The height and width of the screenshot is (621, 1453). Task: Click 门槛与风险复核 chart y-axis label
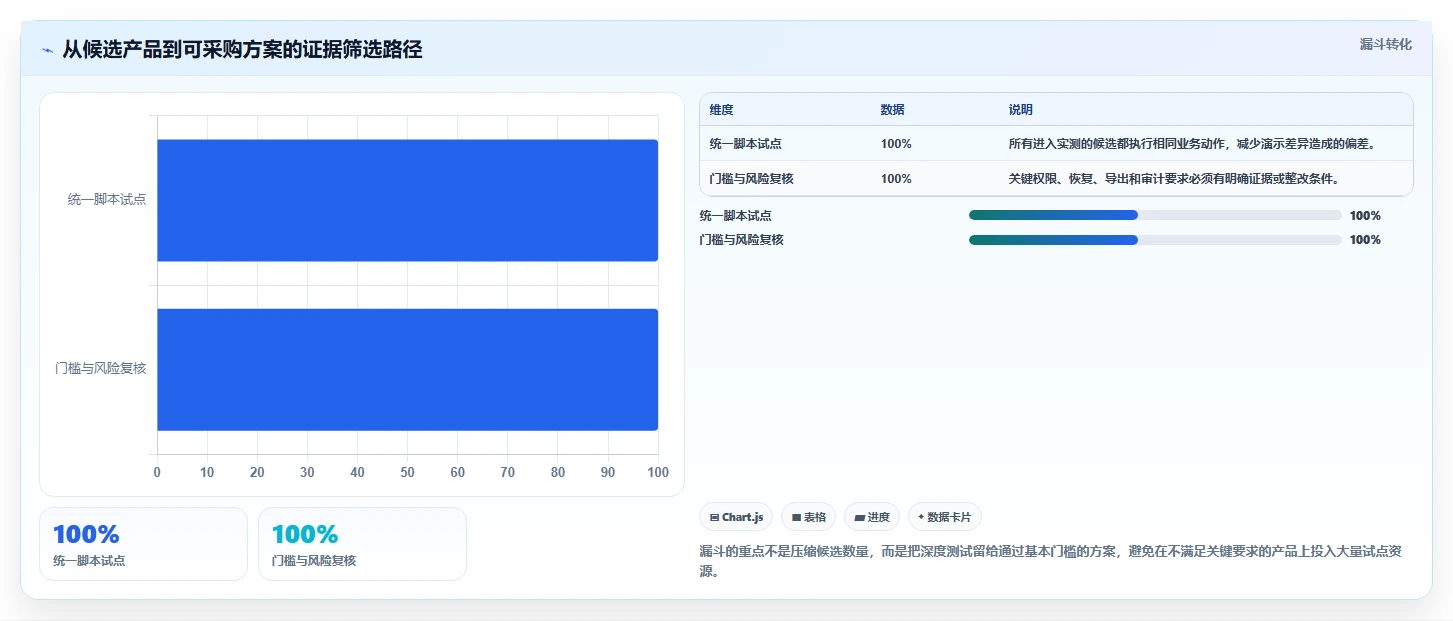101,368
